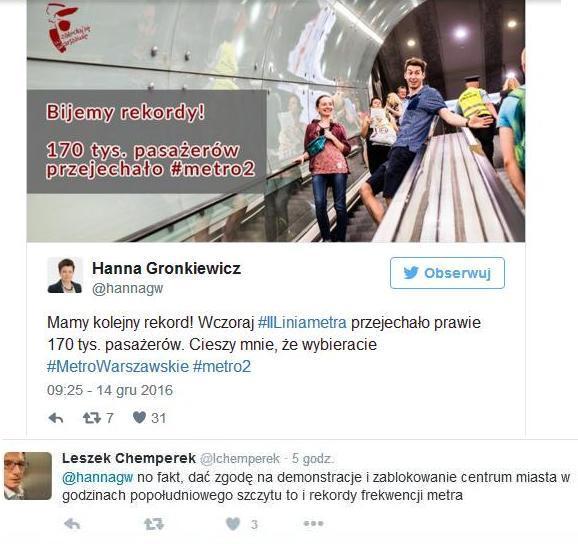Open the #metro2 hashtag link

[x=222, y=366]
